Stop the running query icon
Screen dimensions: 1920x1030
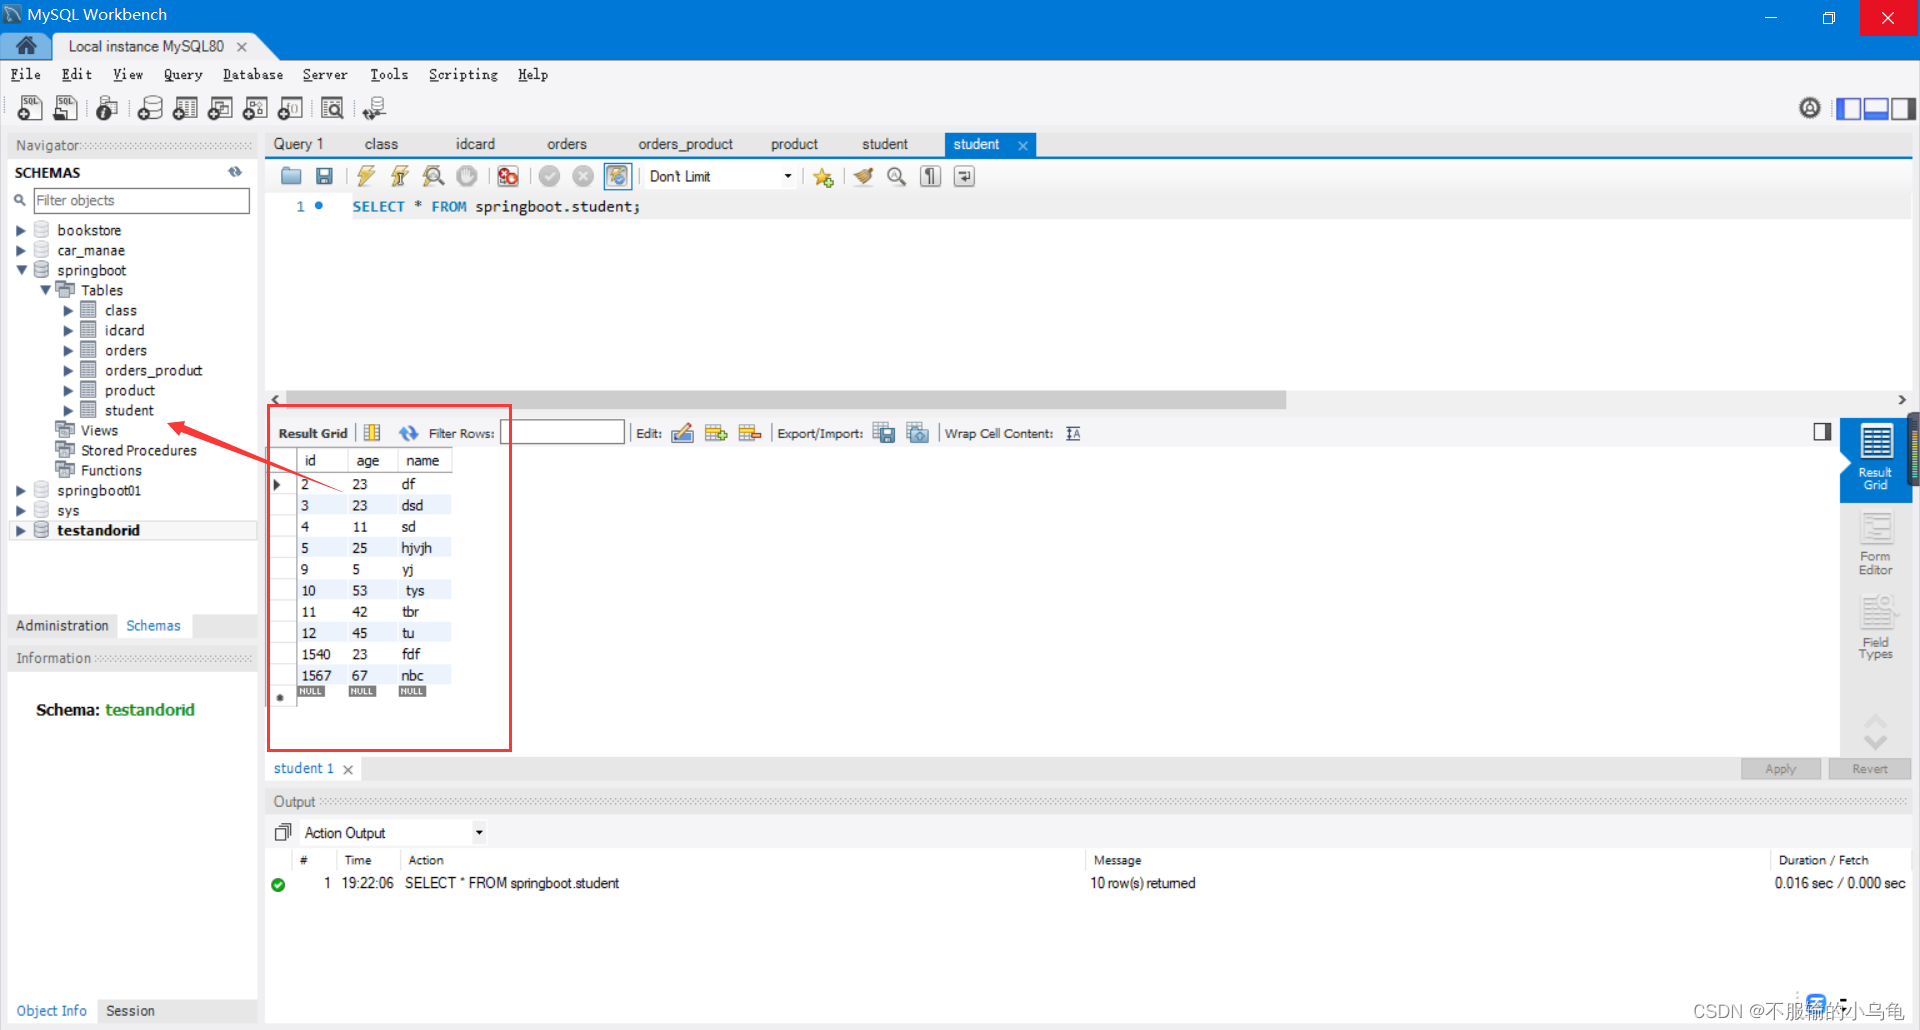pos(467,176)
